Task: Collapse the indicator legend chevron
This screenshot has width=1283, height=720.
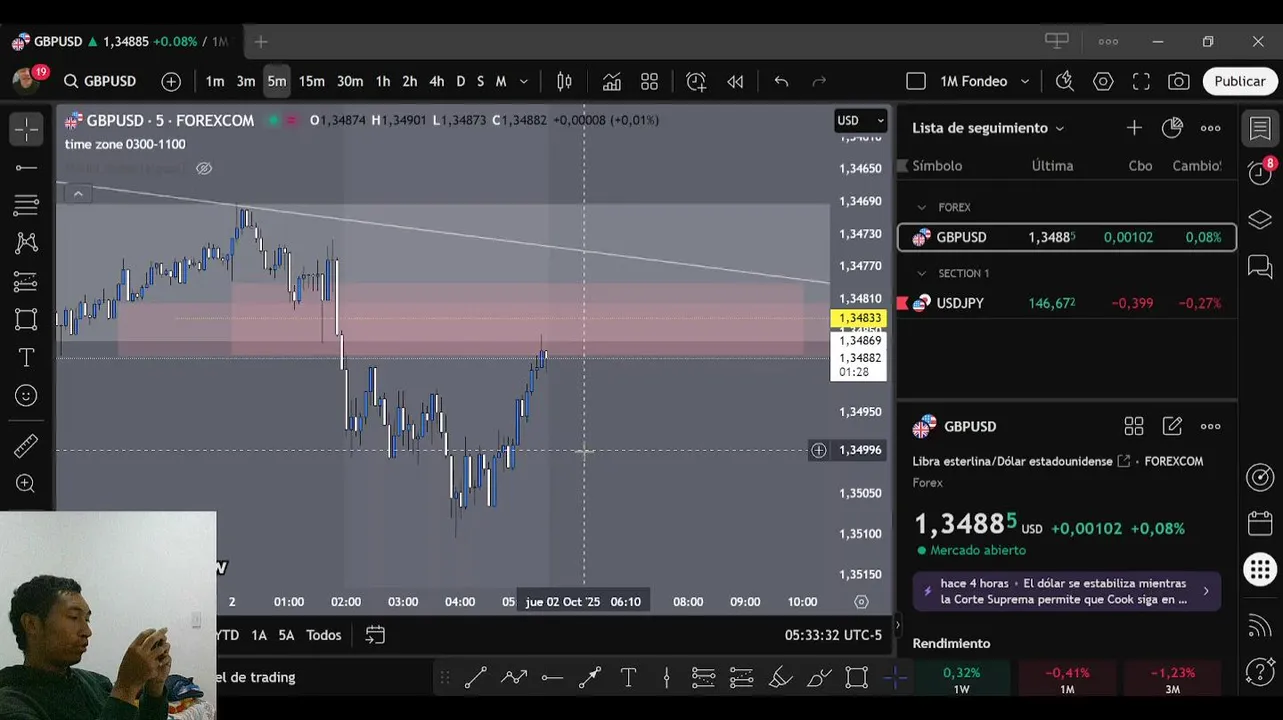Action: 78,193
